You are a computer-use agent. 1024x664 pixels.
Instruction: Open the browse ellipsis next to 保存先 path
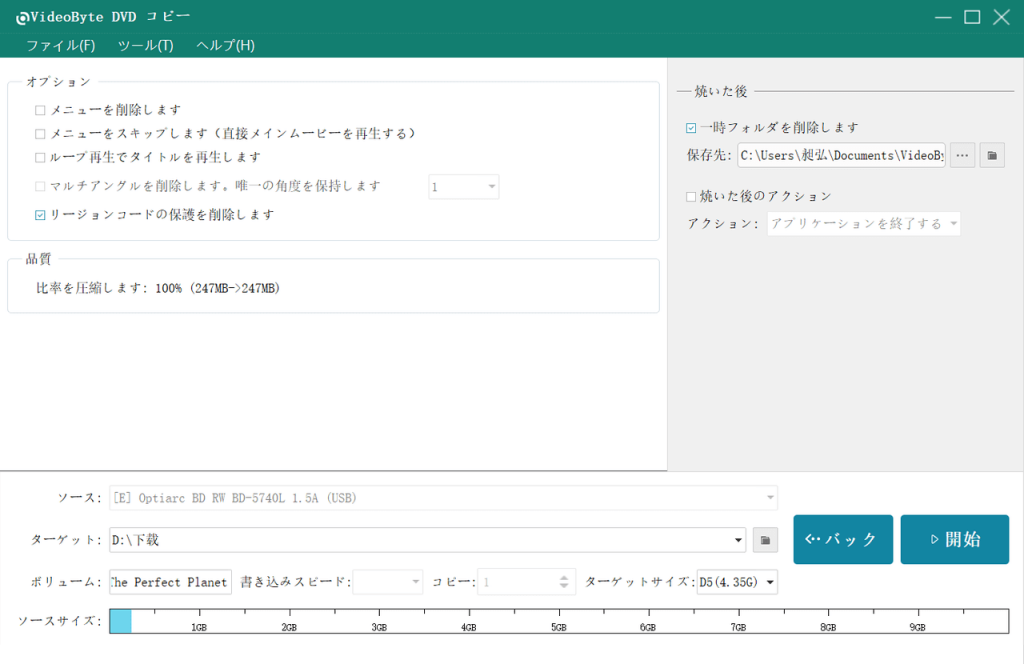961,155
